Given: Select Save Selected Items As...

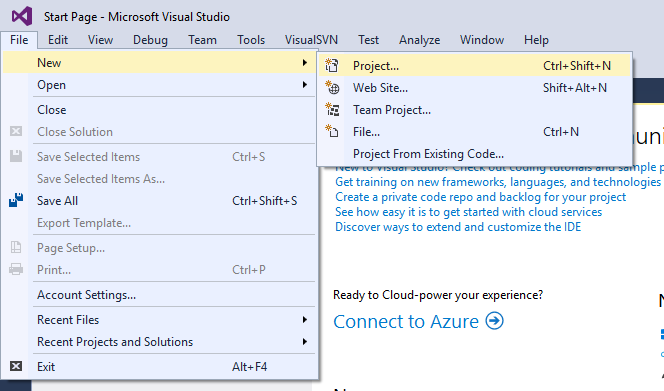Looking at the screenshot, I should point(160,179).
